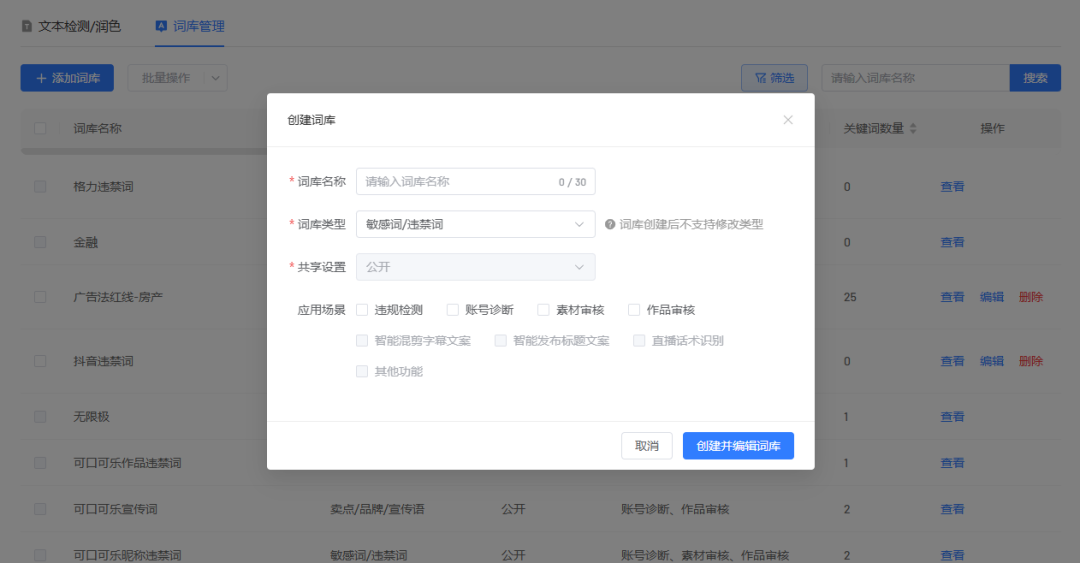Click the 账号诊断、作品审核 scenario cell

click(x=675, y=509)
